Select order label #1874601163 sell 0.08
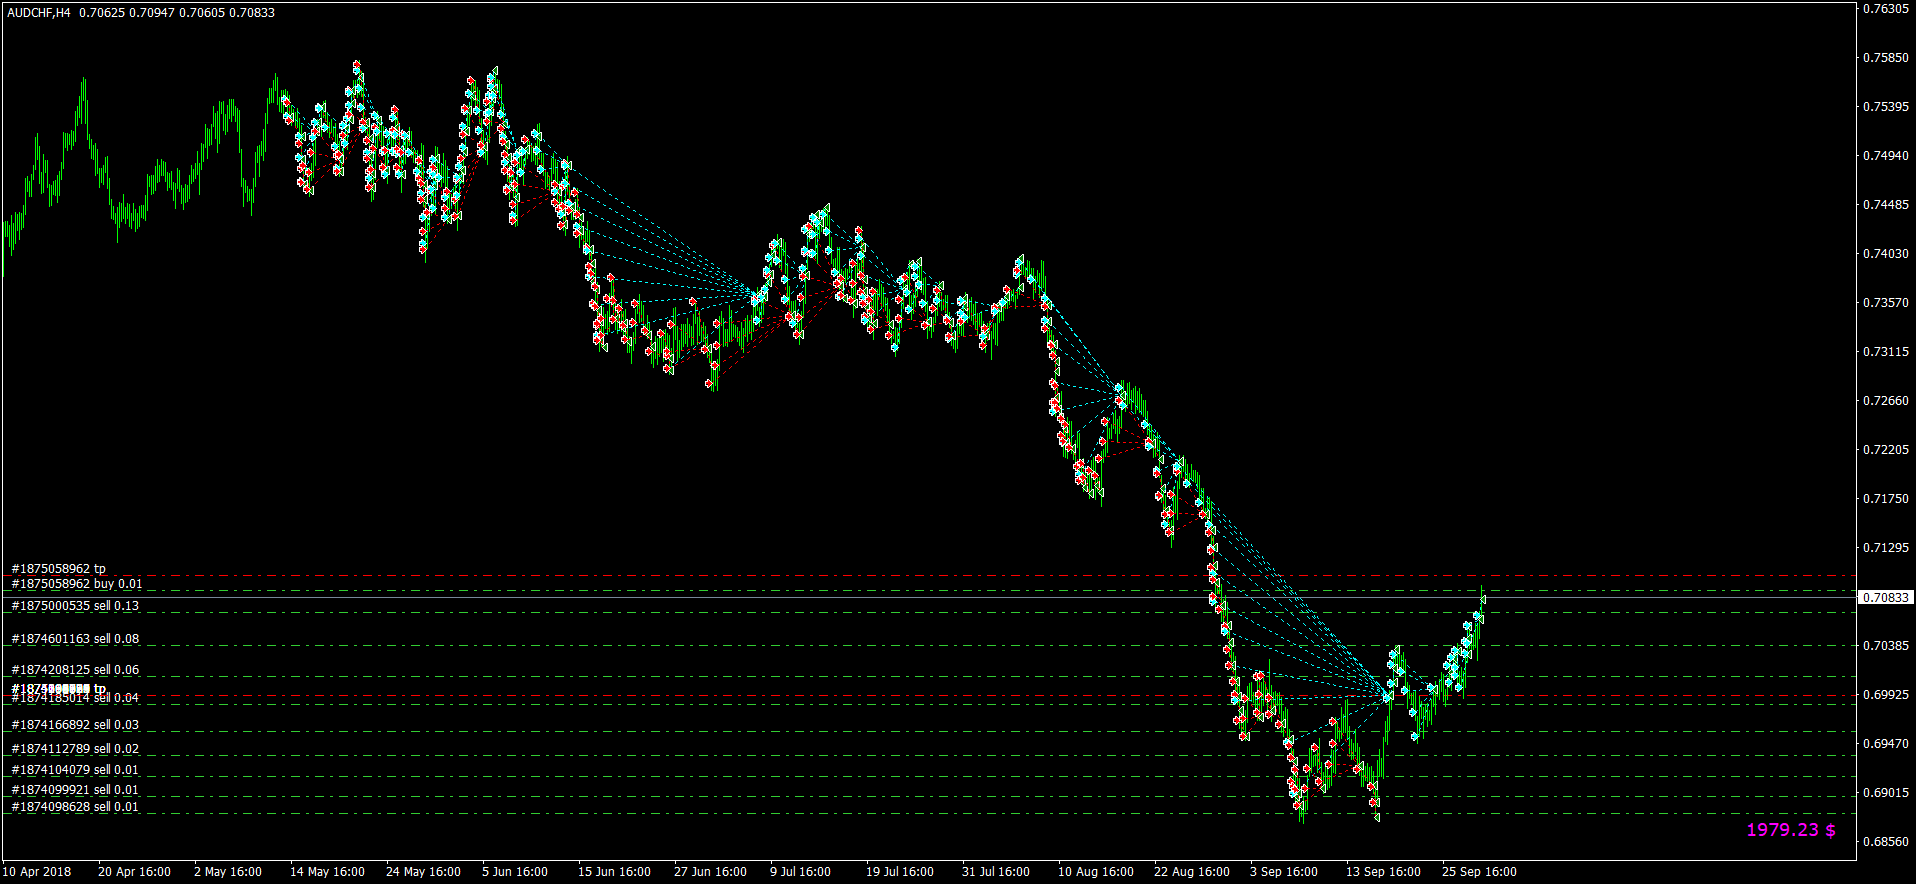The width and height of the screenshot is (1916, 884). 75,639
